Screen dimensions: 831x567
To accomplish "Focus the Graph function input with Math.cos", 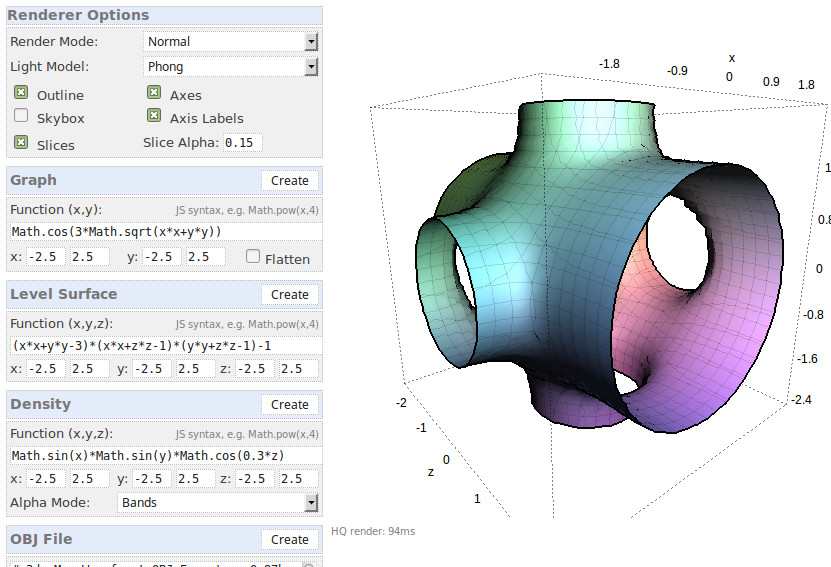I will pyautogui.click(x=165, y=232).
